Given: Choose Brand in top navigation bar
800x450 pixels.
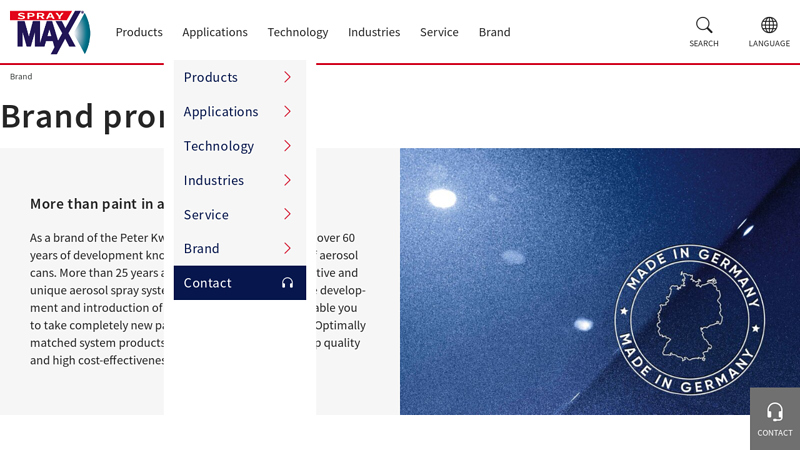Looking at the screenshot, I should pos(494,32).
